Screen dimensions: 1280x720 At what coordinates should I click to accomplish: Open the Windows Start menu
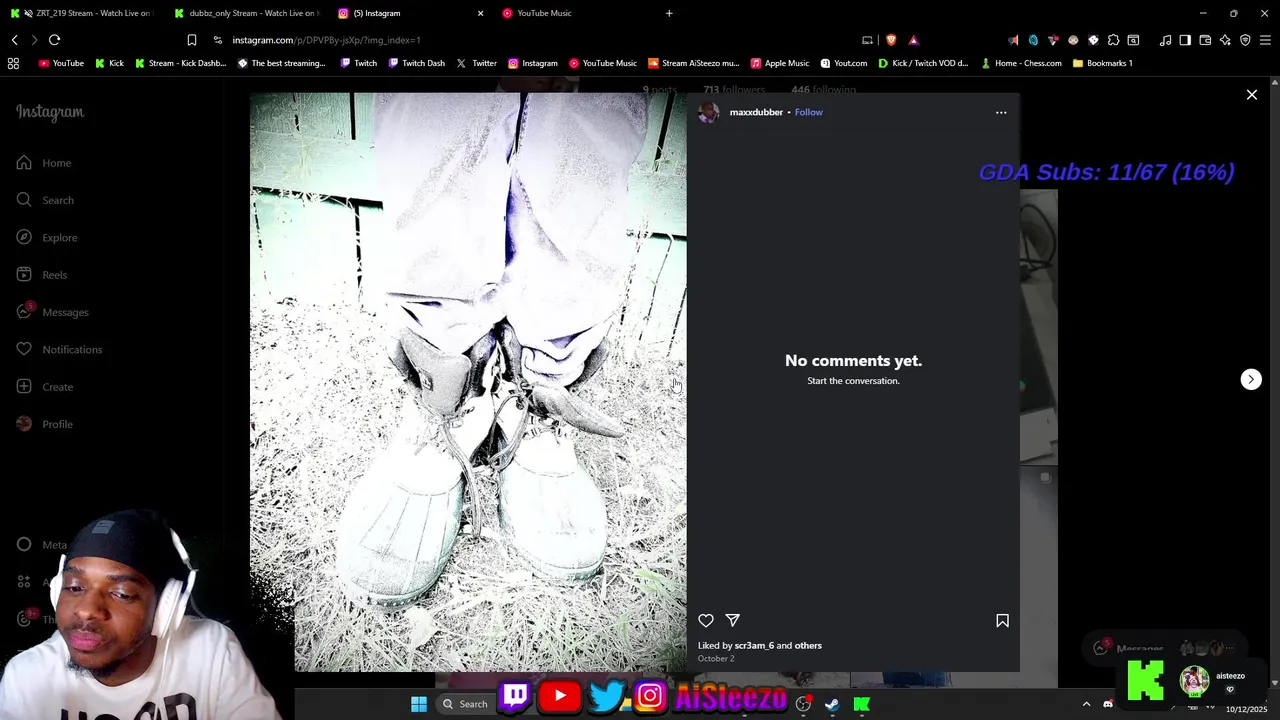coord(419,704)
